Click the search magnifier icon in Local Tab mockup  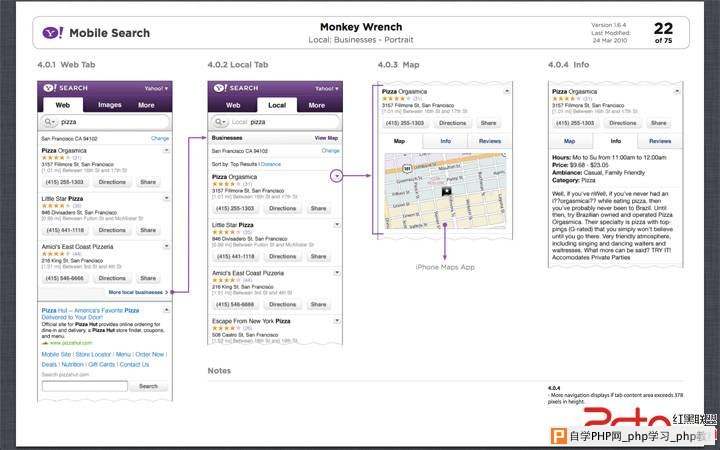tap(219, 122)
